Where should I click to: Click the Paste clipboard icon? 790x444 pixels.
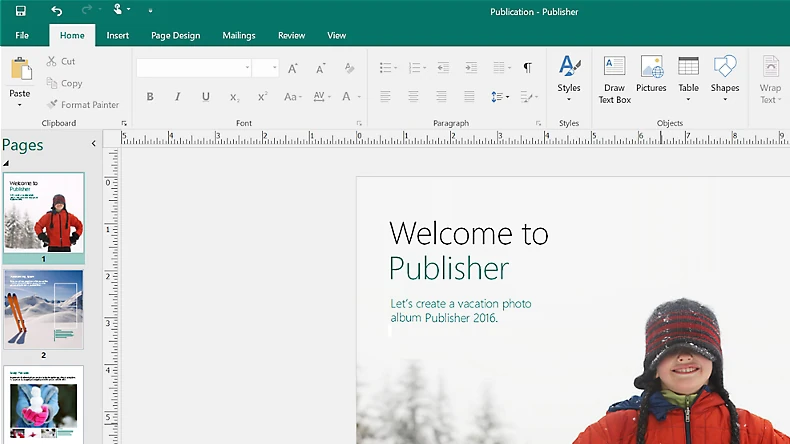(x=21, y=69)
